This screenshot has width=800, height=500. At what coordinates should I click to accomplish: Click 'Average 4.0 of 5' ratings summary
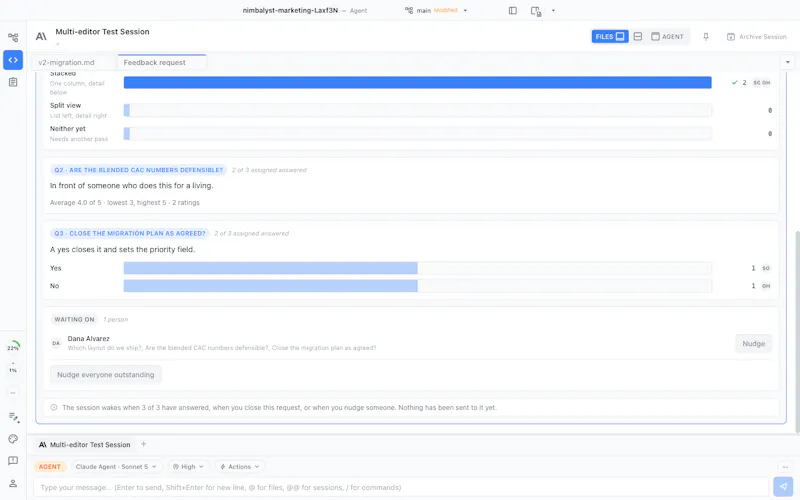(x=124, y=203)
